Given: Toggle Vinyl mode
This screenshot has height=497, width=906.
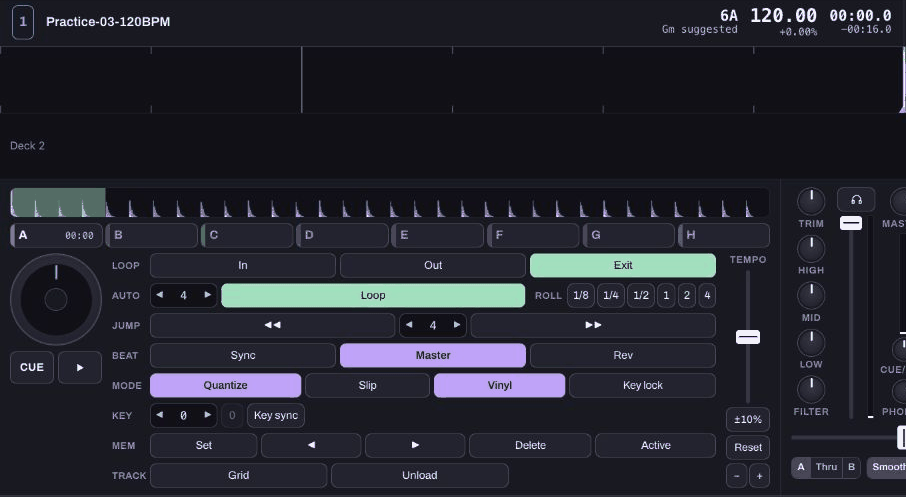Looking at the screenshot, I should pyautogui.click(x=499, y=385).
